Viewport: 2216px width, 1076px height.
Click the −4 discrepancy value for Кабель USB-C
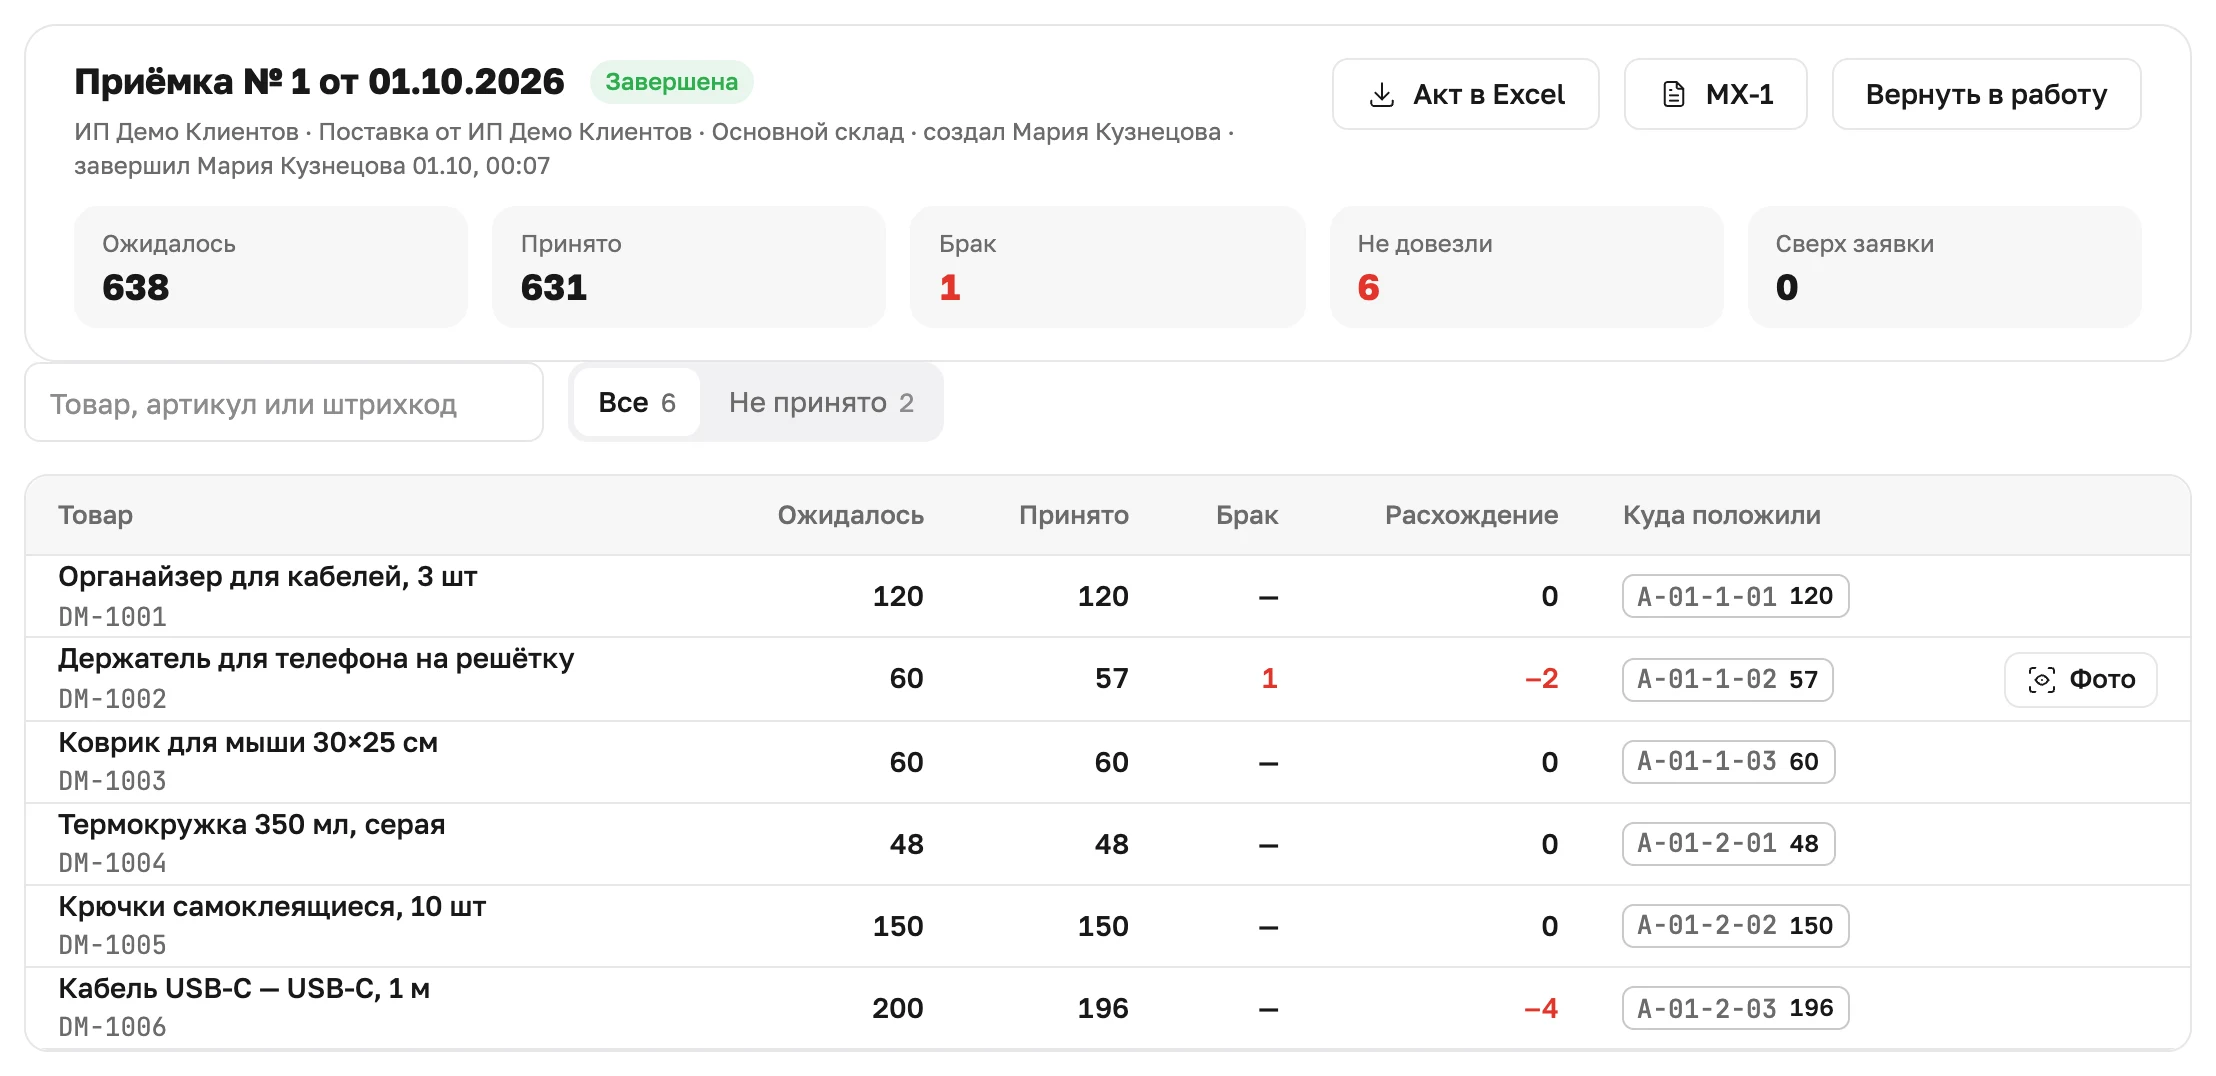[1541, 1008]
